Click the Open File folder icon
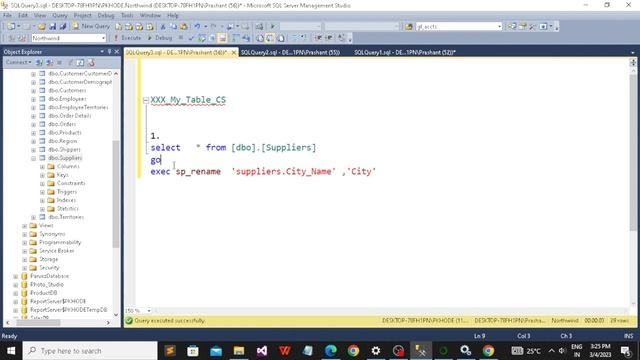 (42, 27)
